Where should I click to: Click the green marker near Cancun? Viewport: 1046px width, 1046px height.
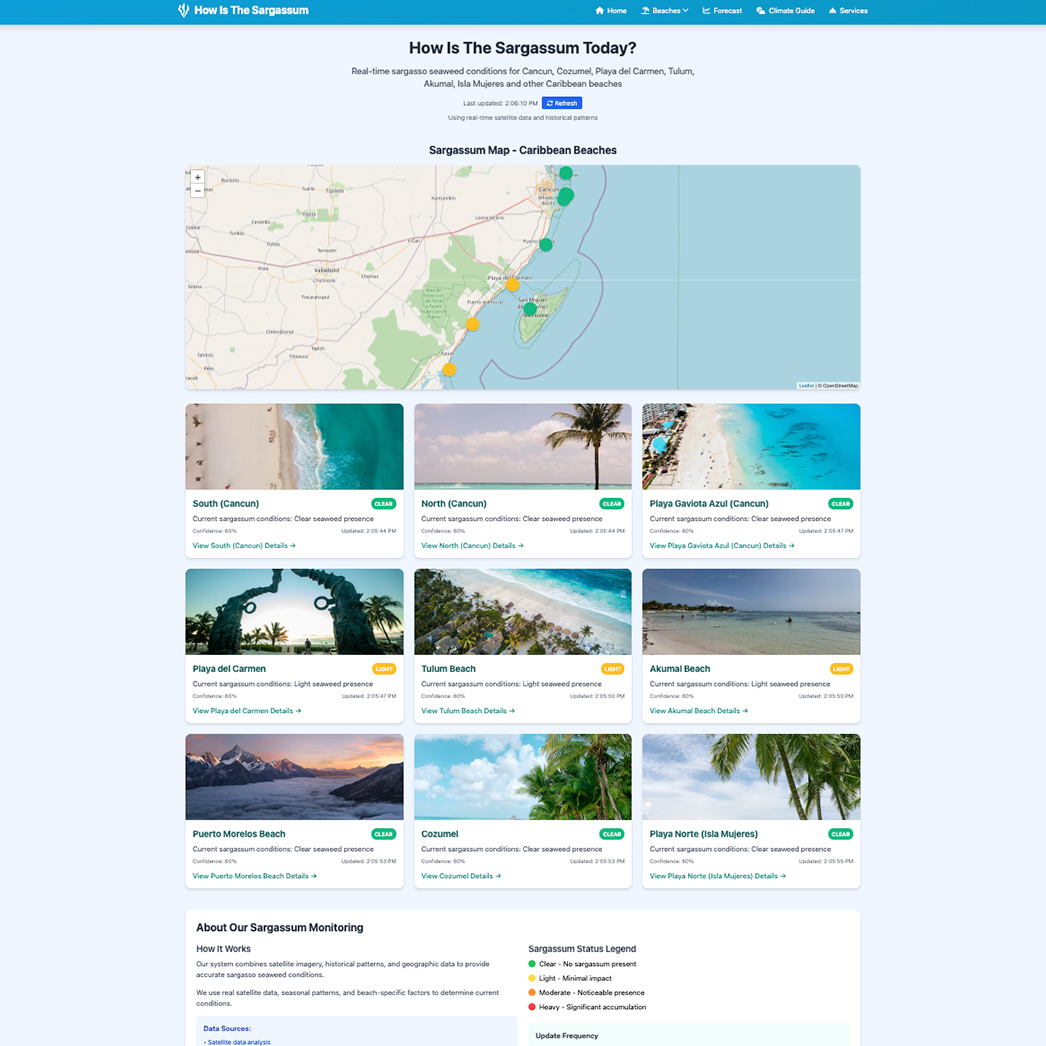(565, 196)
